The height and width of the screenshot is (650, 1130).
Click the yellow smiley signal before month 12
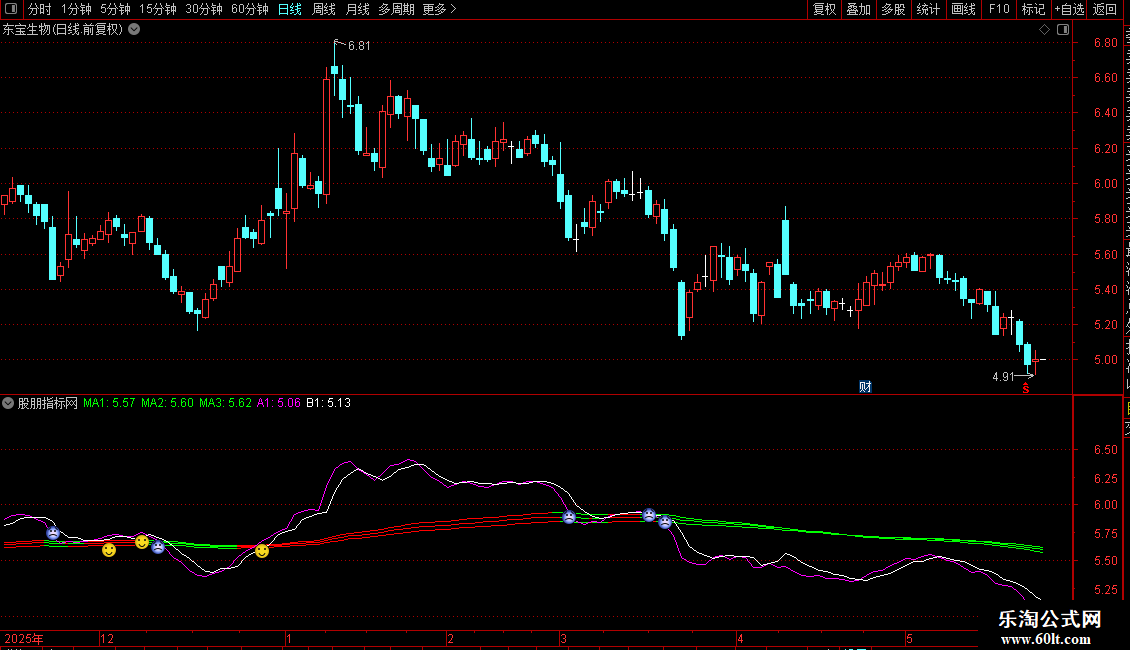coord(109,550)
